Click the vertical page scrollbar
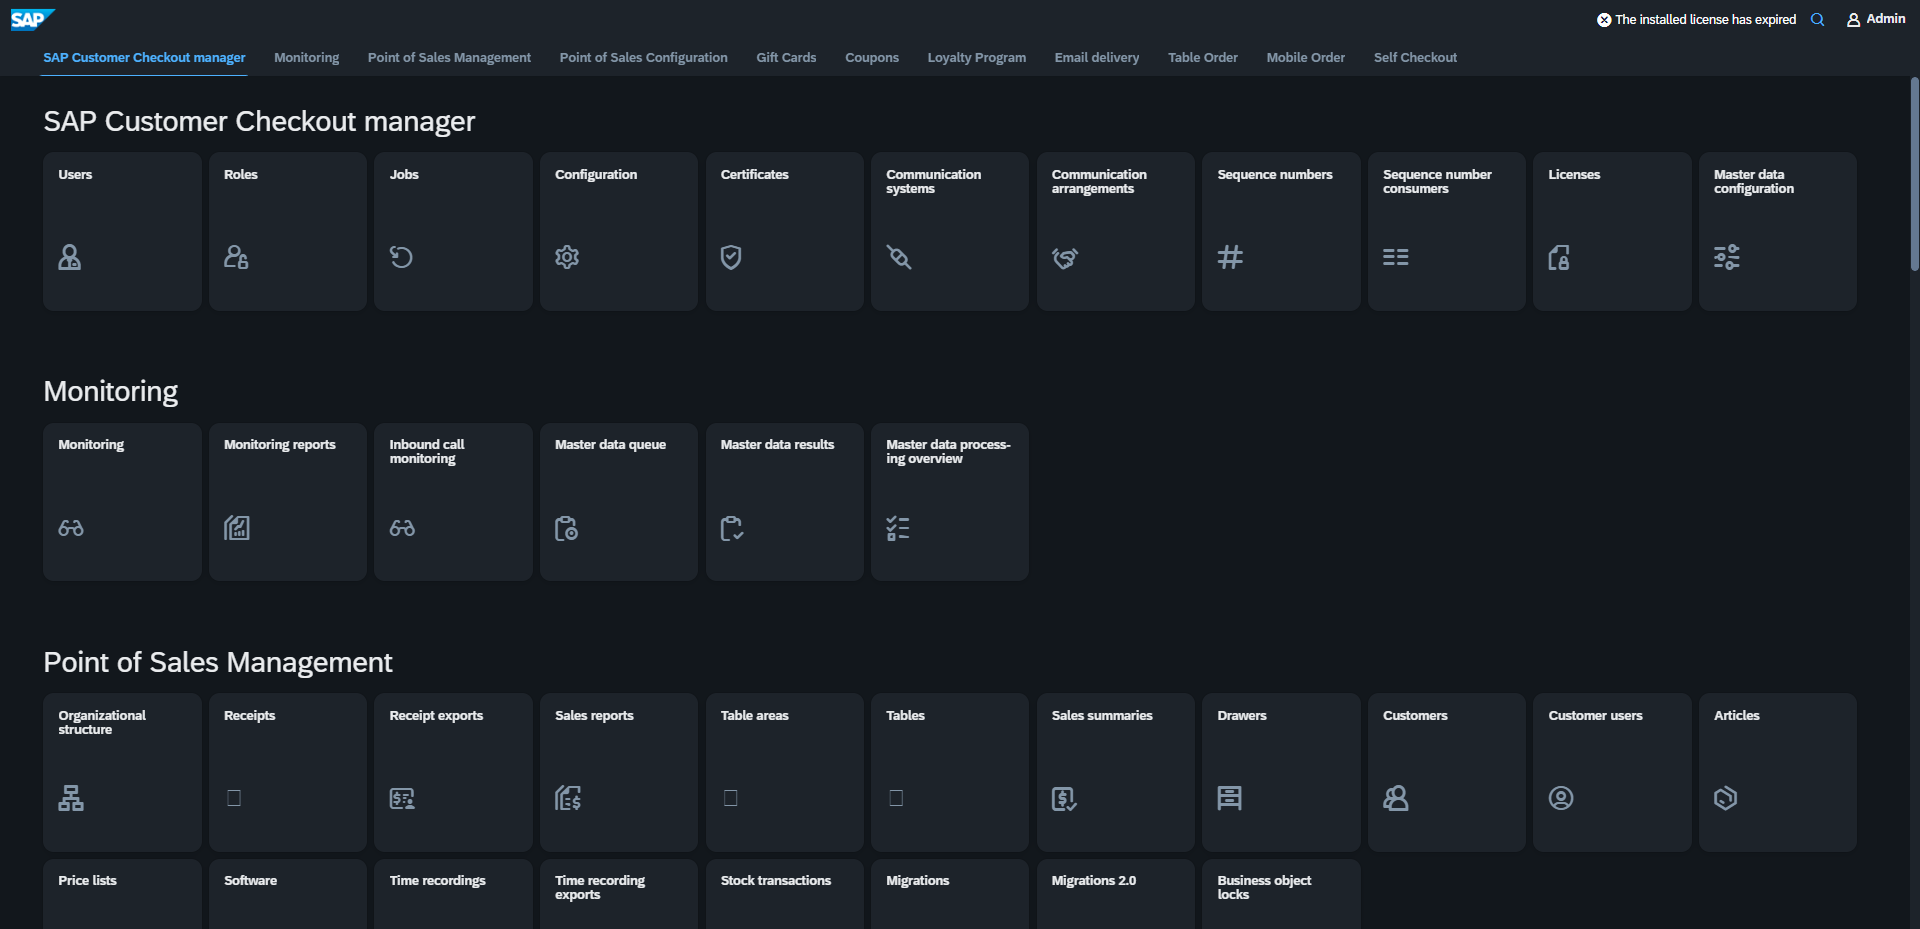This screenshot has height=929, width=1920. (x=1914, y=175)
